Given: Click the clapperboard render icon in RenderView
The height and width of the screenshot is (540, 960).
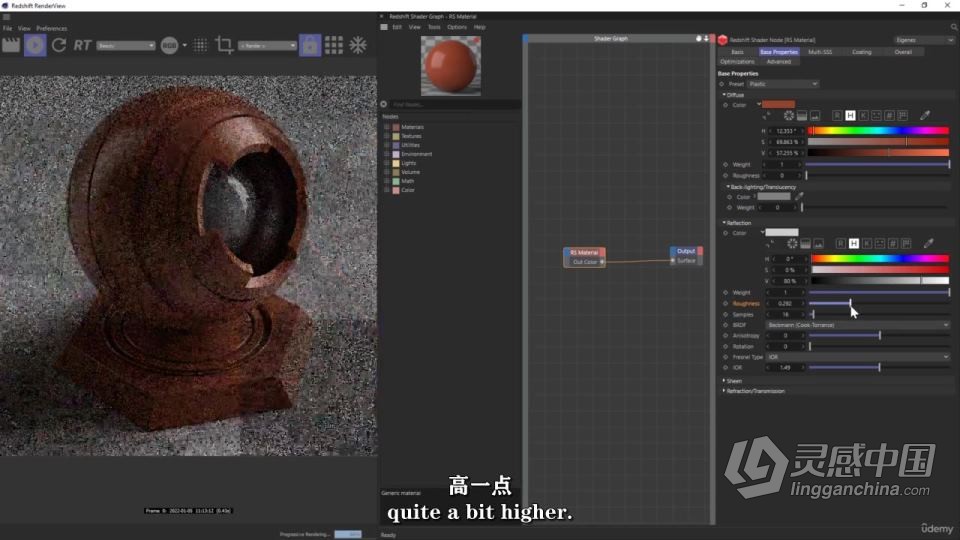Looking at the screenshot, I should [x=11, y=45].
